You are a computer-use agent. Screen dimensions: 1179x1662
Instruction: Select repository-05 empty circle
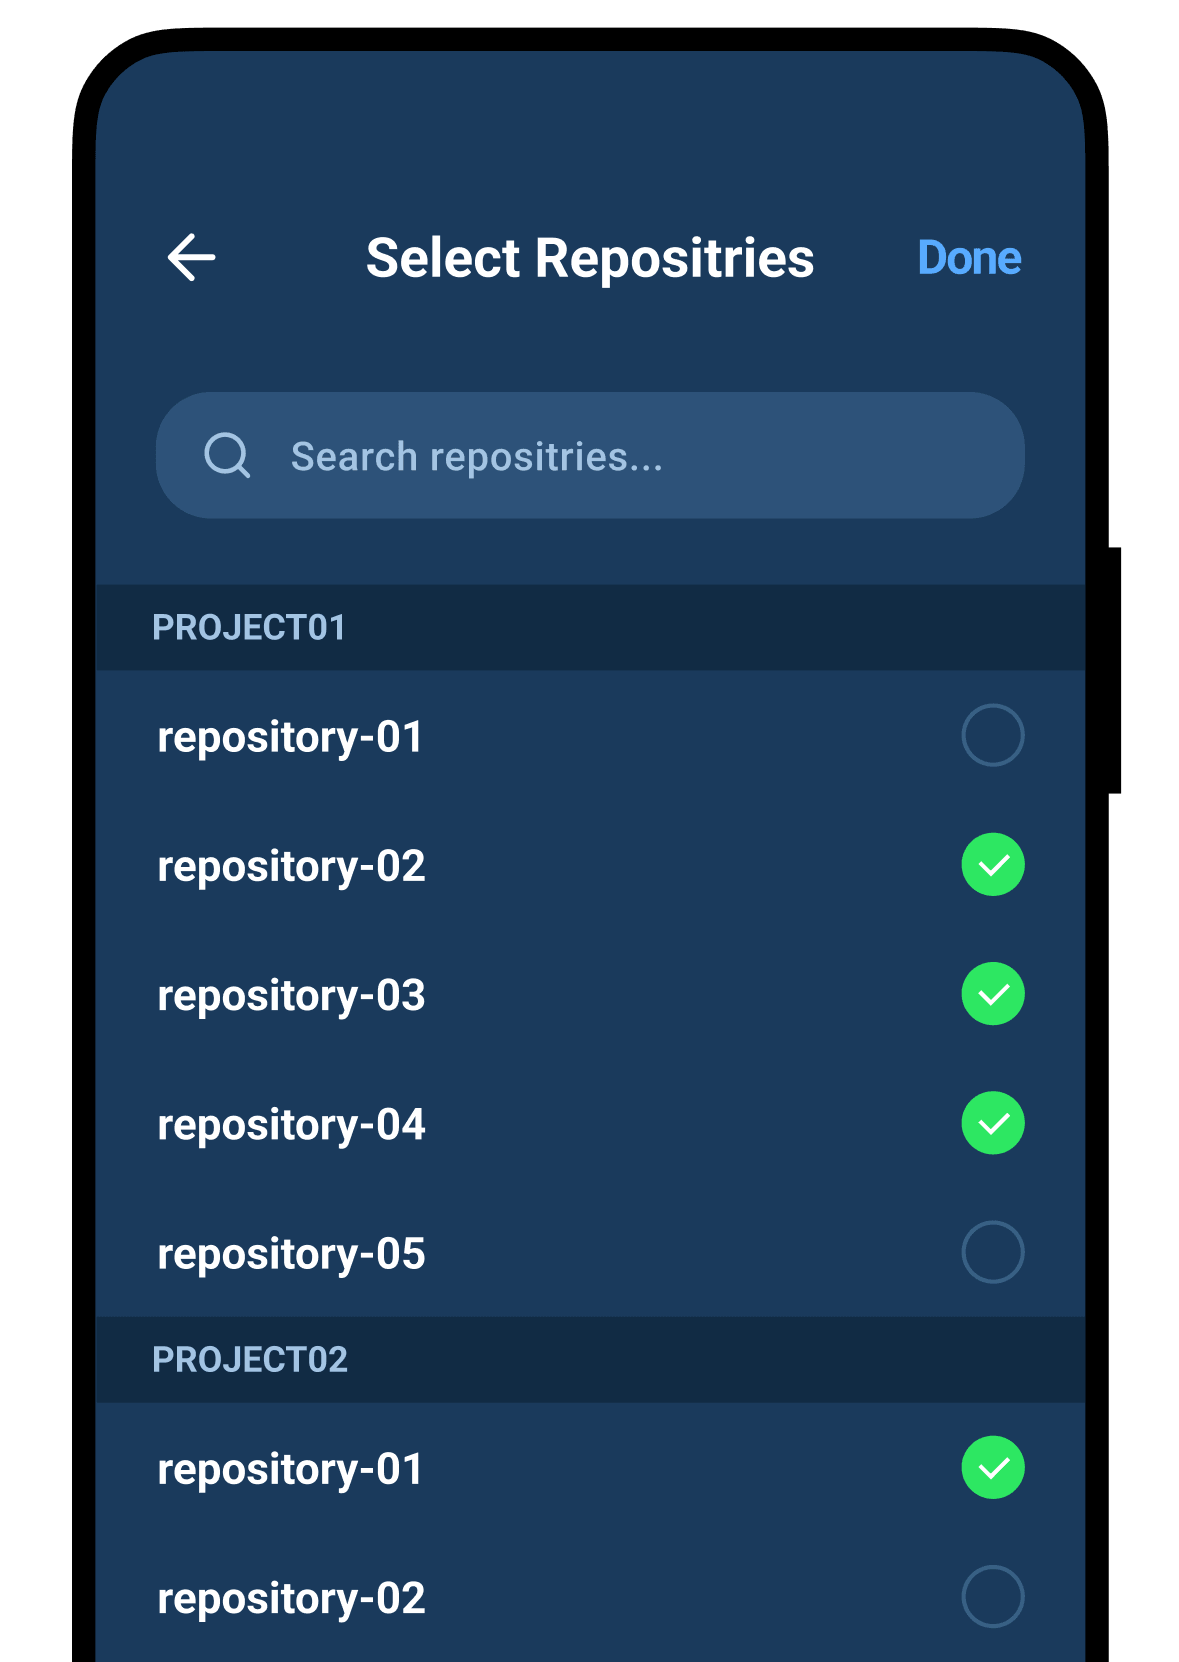[992, 1252]
